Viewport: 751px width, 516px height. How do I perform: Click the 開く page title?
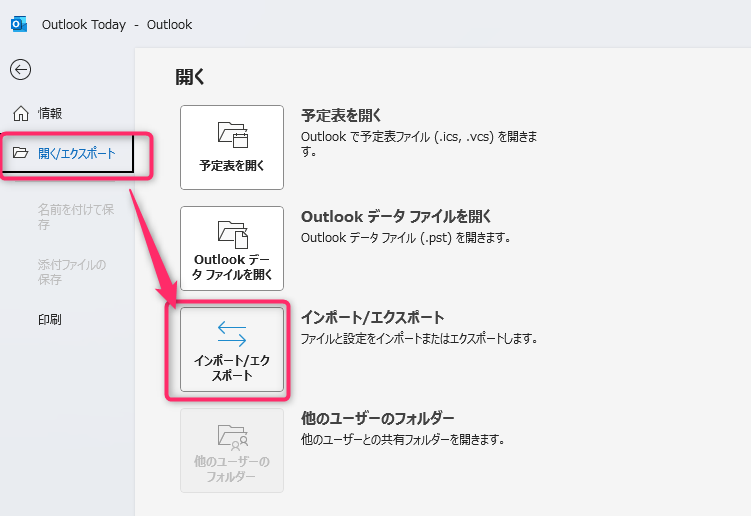190,77
